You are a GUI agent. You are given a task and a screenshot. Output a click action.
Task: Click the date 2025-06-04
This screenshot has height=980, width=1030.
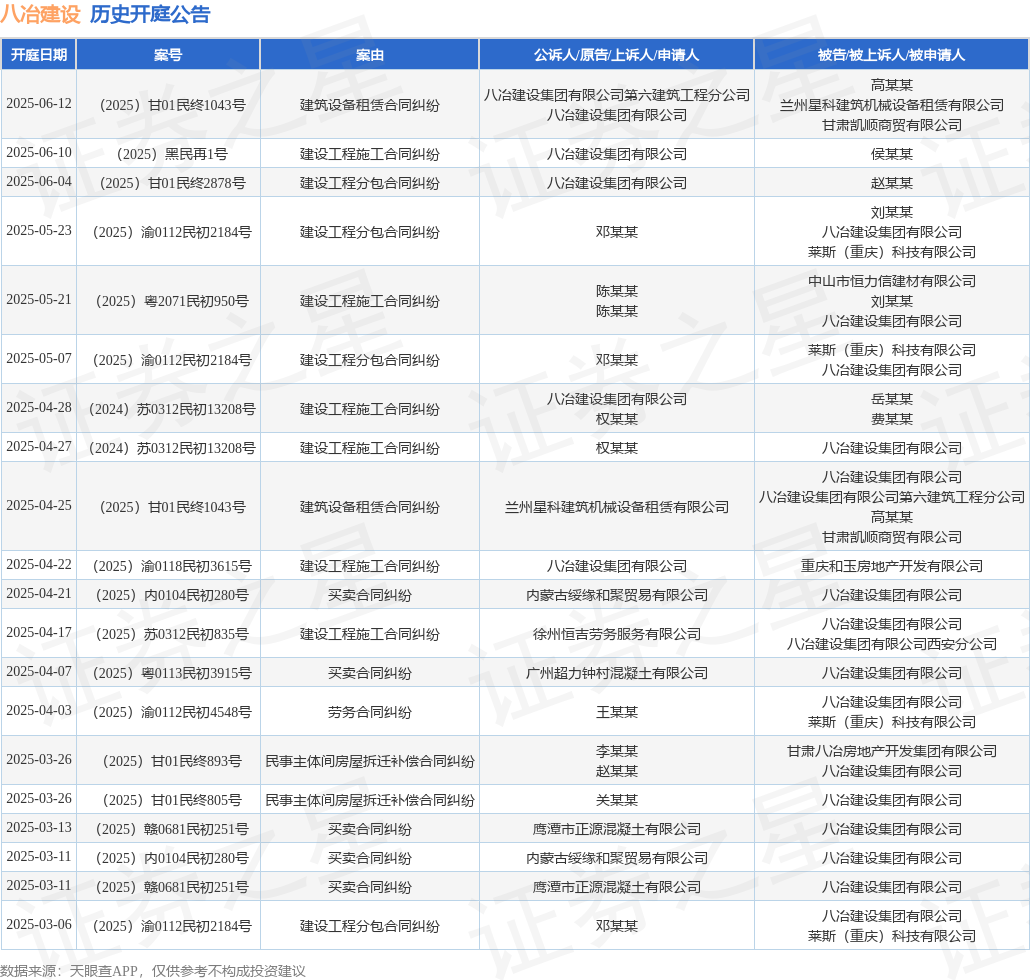point(39,181)
